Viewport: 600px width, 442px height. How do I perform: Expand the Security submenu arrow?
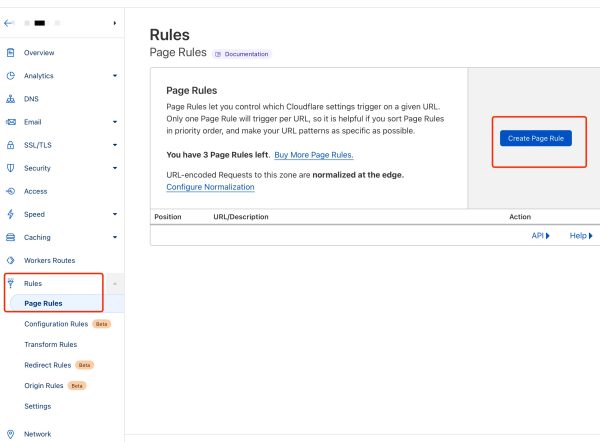pyautogui.click(x=115, y=168)
